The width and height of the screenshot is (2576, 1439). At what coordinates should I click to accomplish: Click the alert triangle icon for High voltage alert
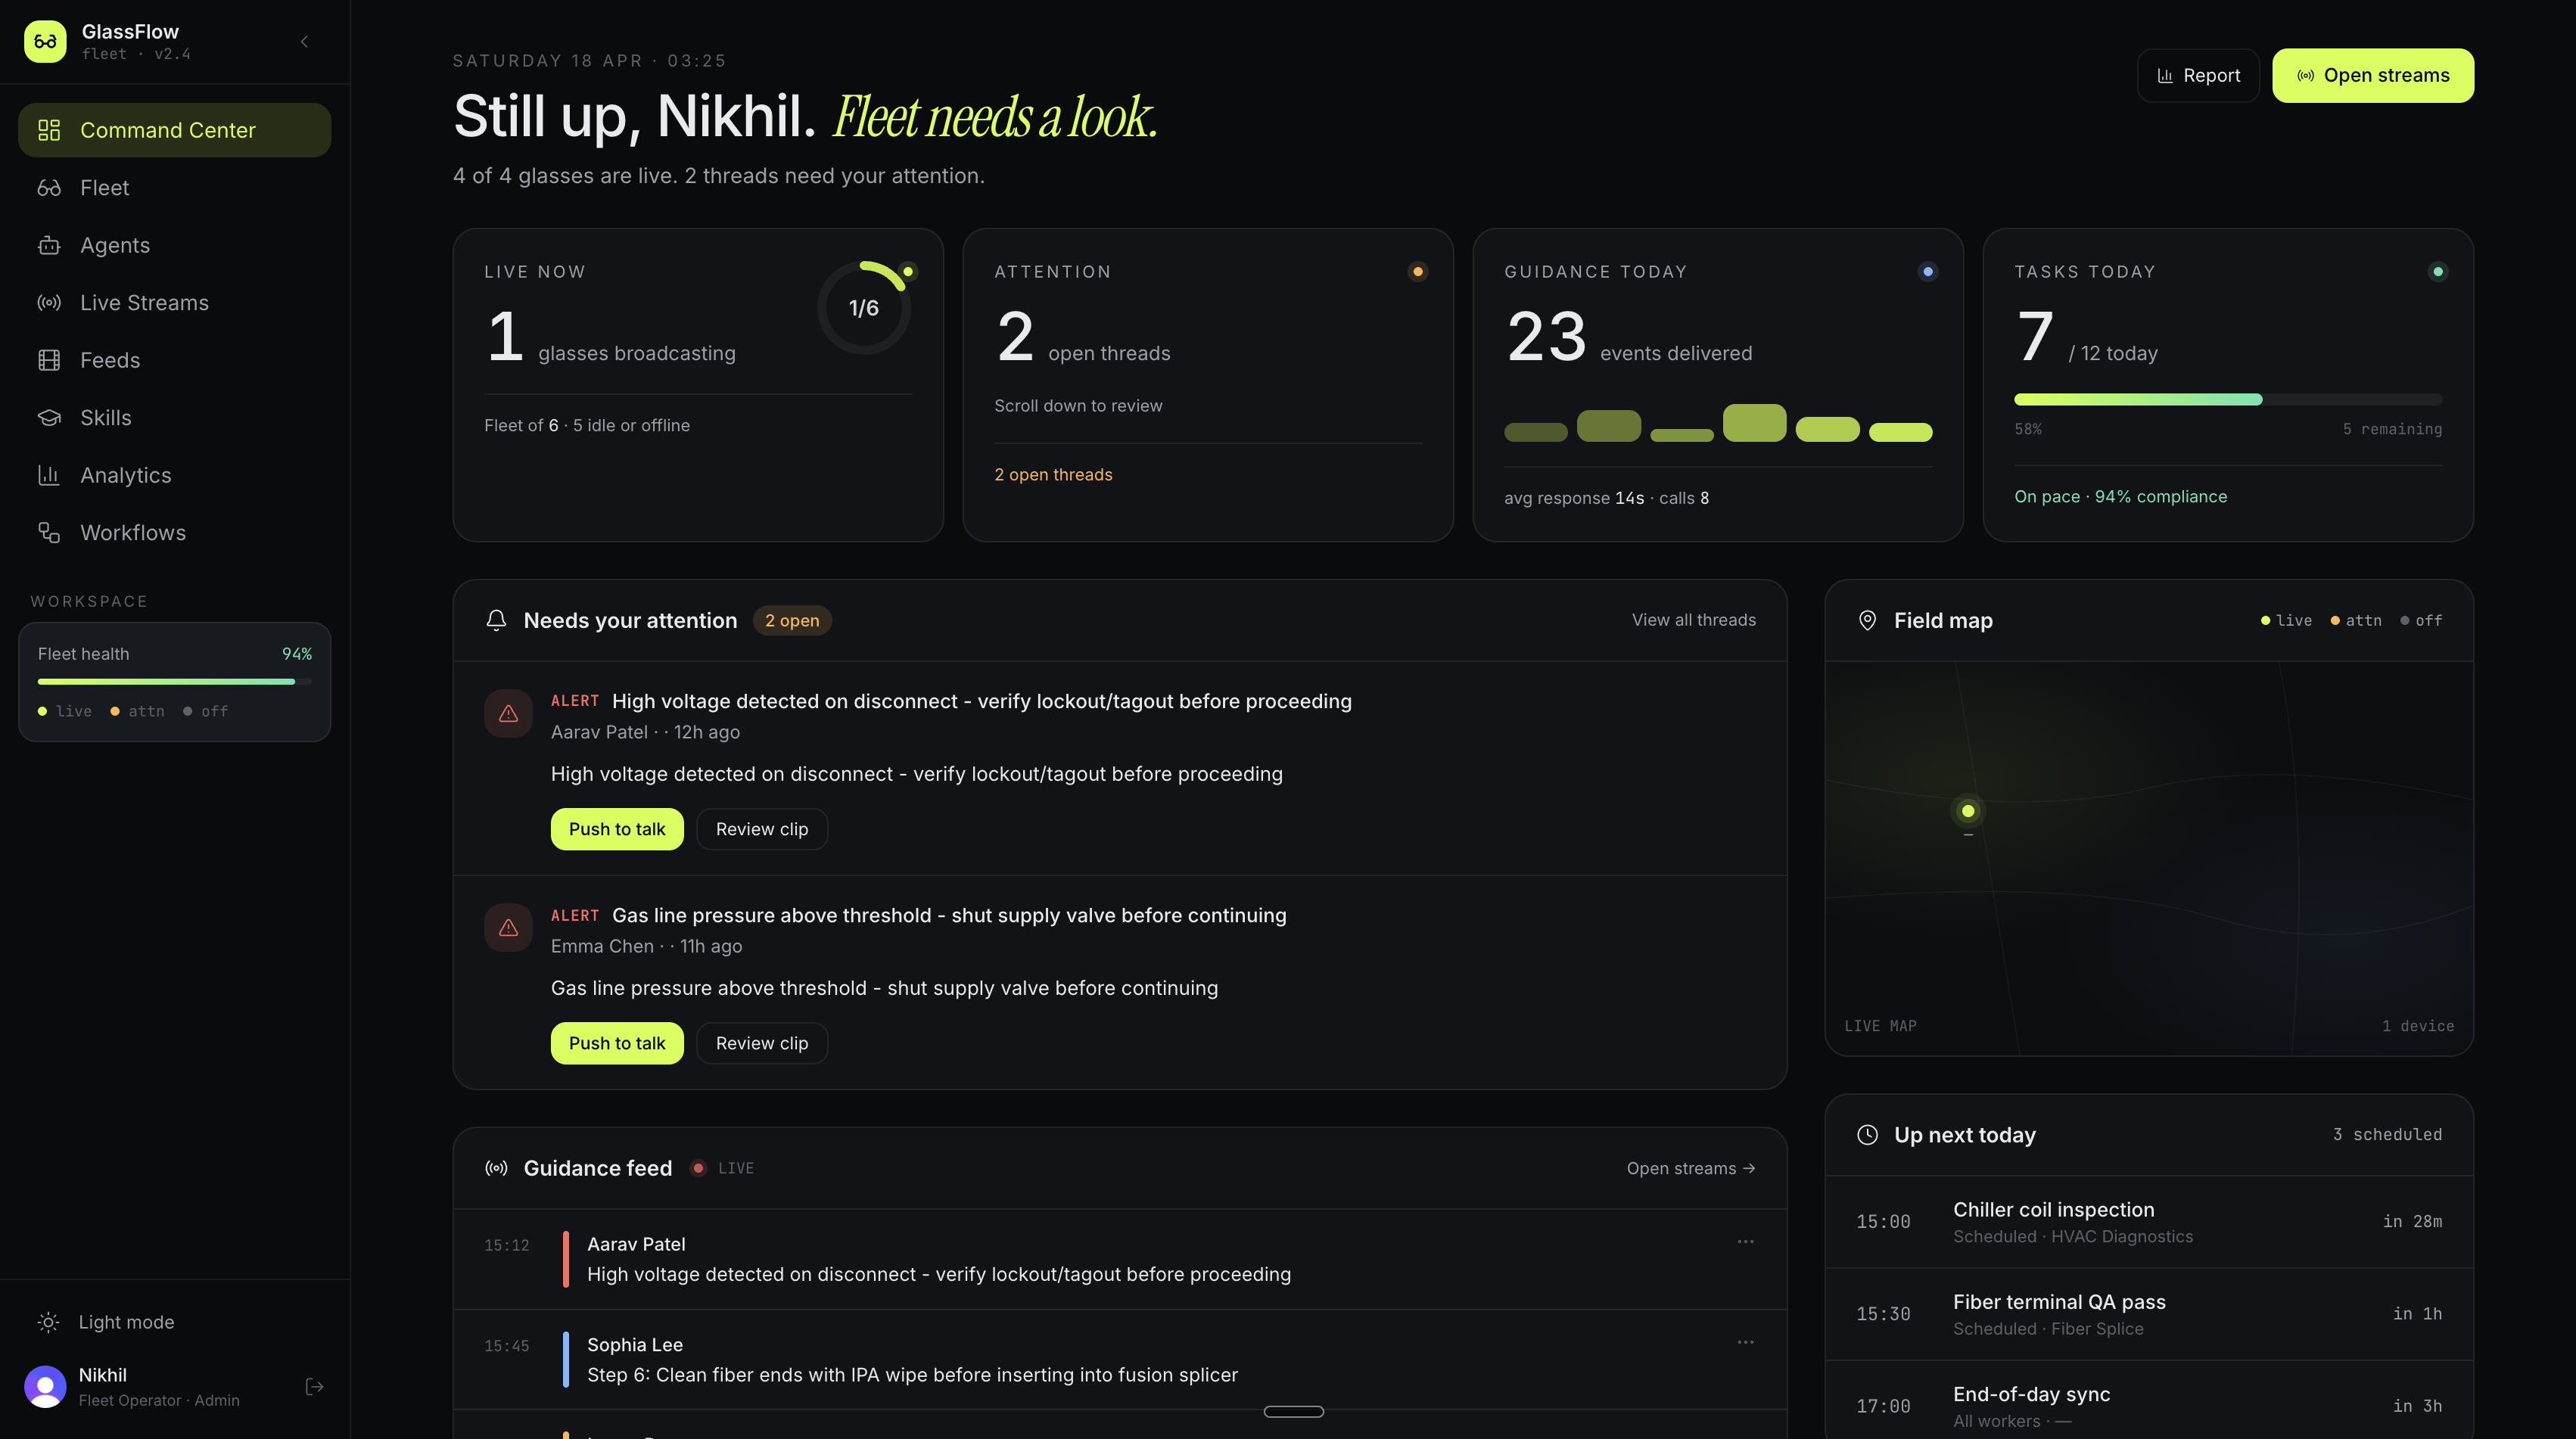[x=508, y=714]
